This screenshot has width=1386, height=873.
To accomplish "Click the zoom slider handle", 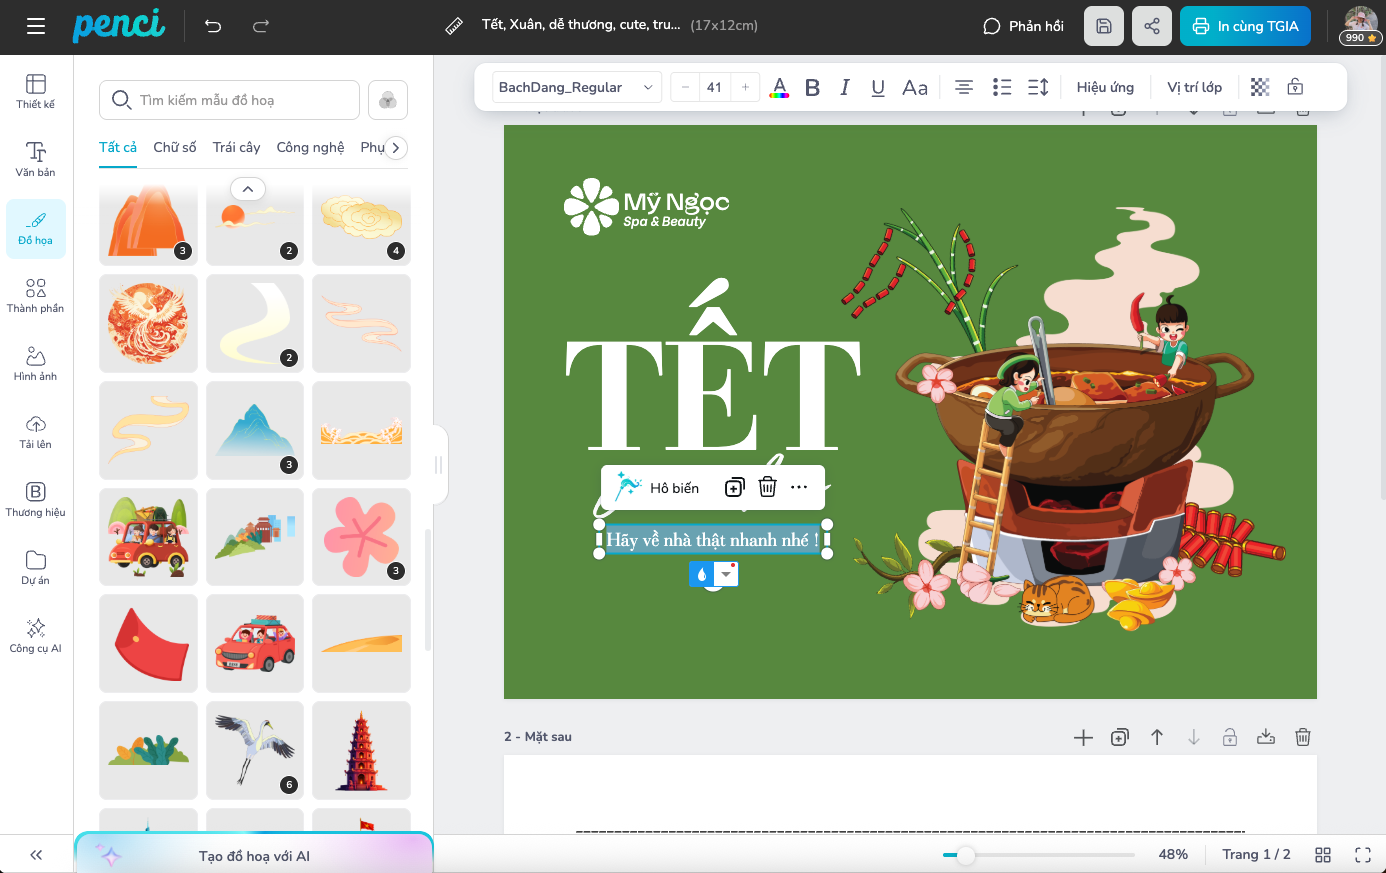I will pyautogui.click(x=965, y=855).
